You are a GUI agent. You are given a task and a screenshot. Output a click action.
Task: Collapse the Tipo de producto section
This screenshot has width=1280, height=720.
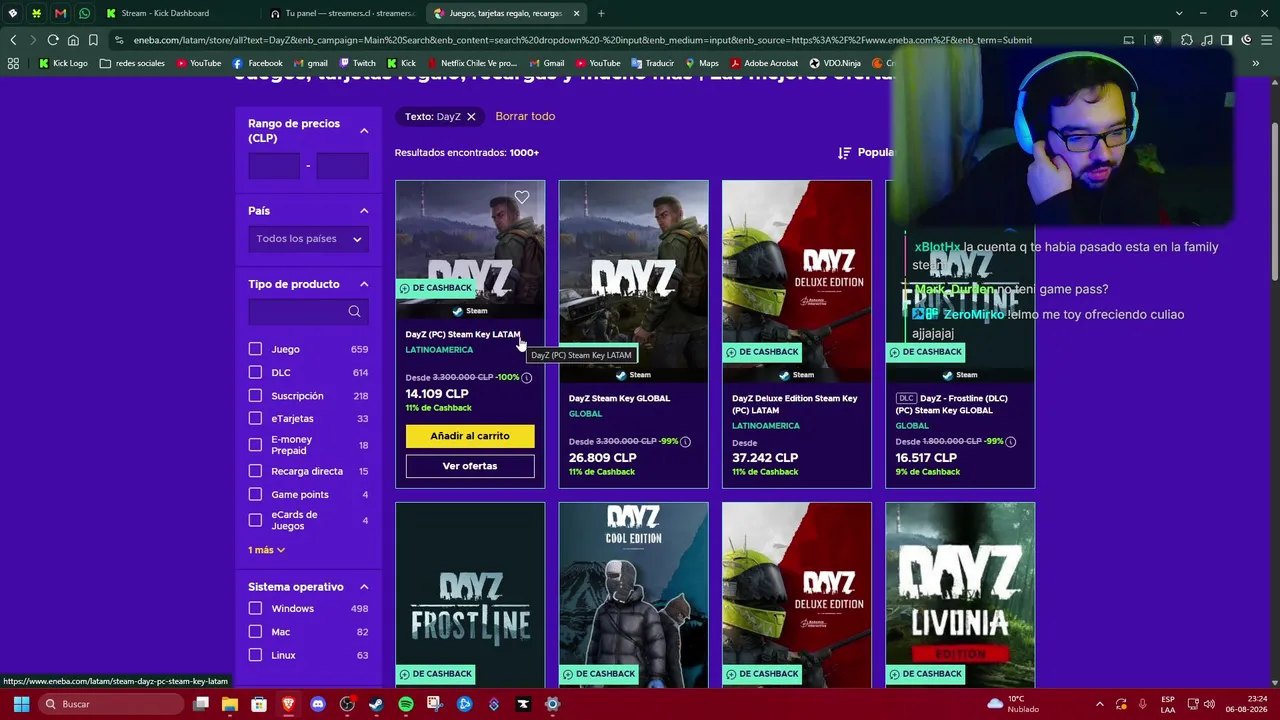pos(364,284)
